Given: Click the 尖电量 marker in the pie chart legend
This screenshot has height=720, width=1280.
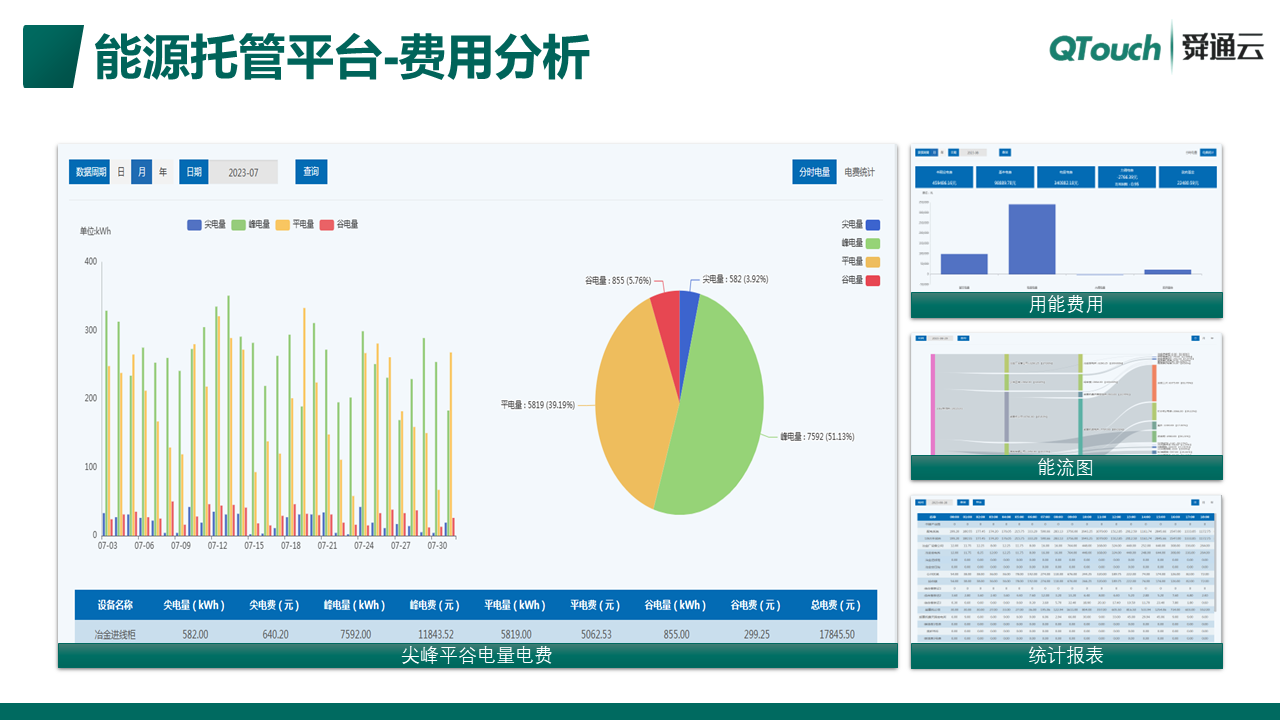Looking at the screenshot, I should pos(873,225).
